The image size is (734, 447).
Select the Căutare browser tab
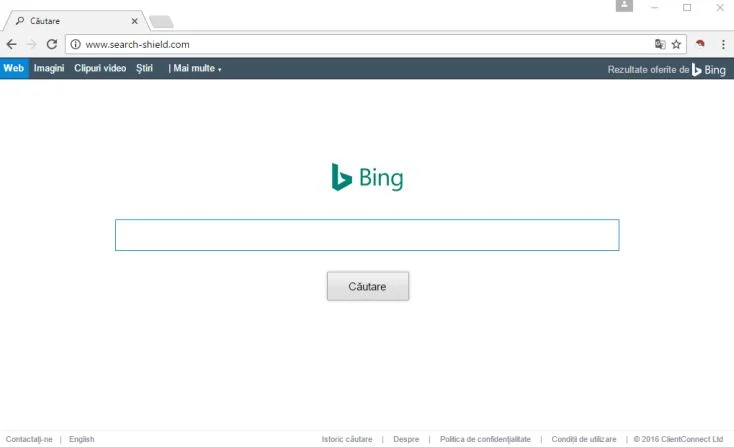tap(75, 21)
